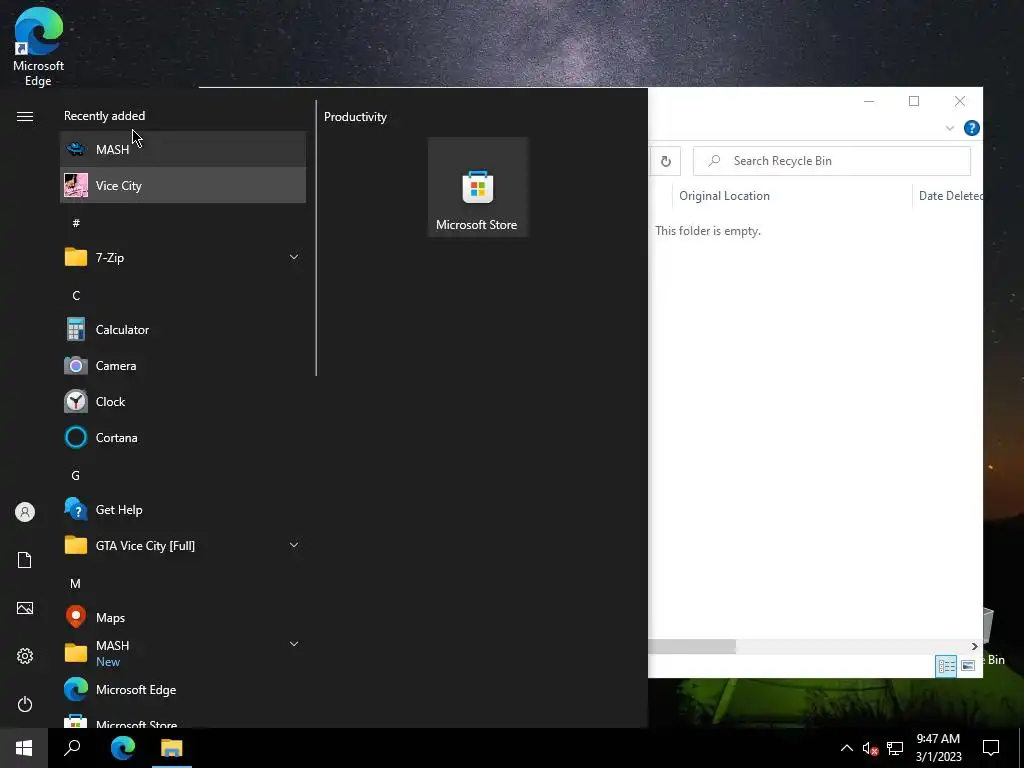Click the Recycle Bin horizontal scrollbar right arrow

tap(974, 647)
